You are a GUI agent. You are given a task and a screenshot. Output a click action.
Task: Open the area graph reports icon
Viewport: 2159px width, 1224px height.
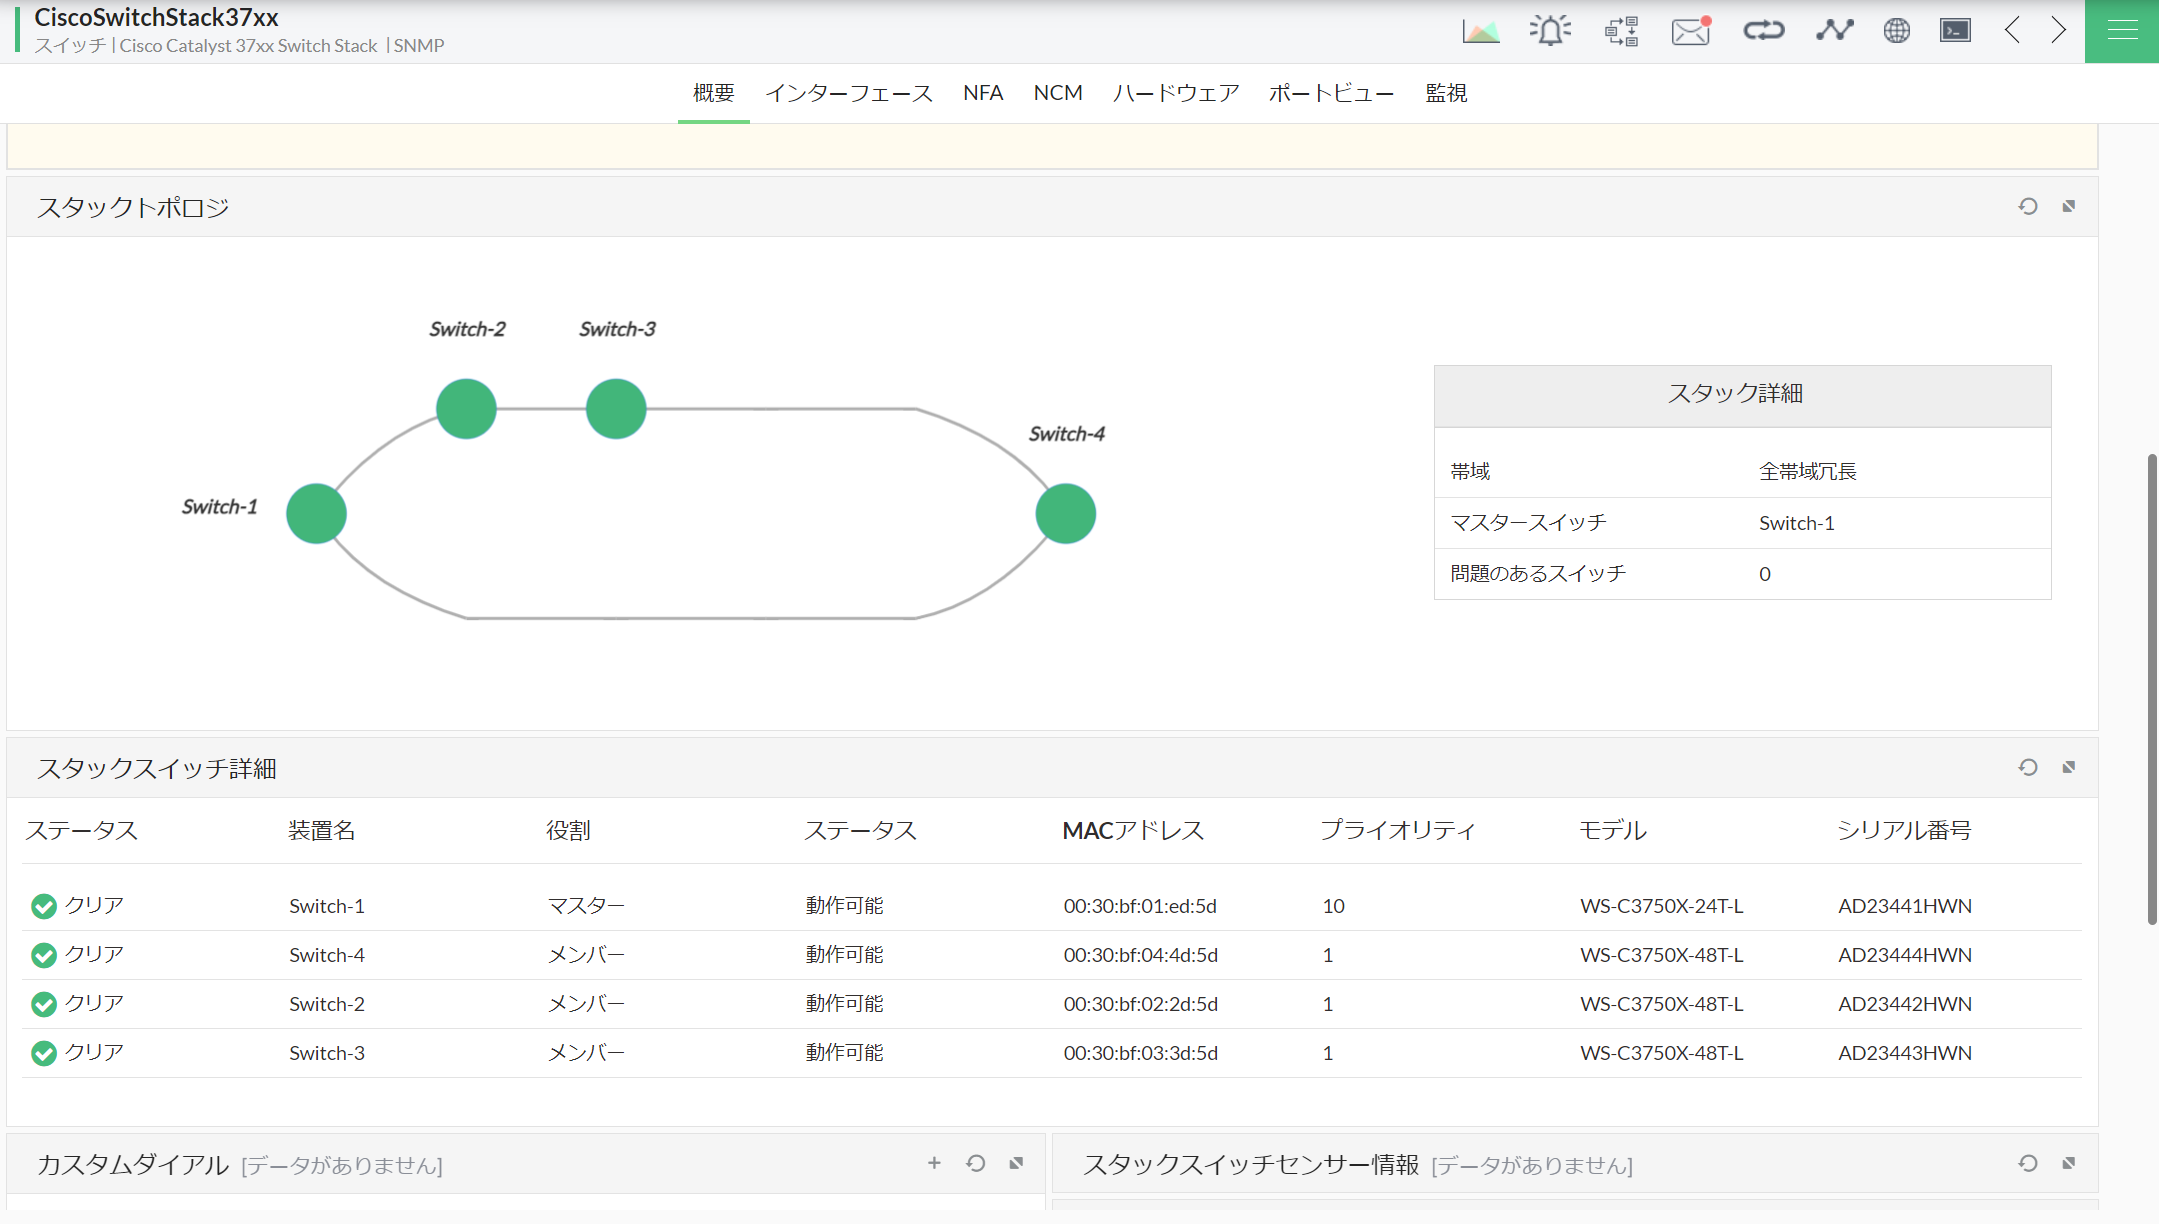coord(1480,31)
